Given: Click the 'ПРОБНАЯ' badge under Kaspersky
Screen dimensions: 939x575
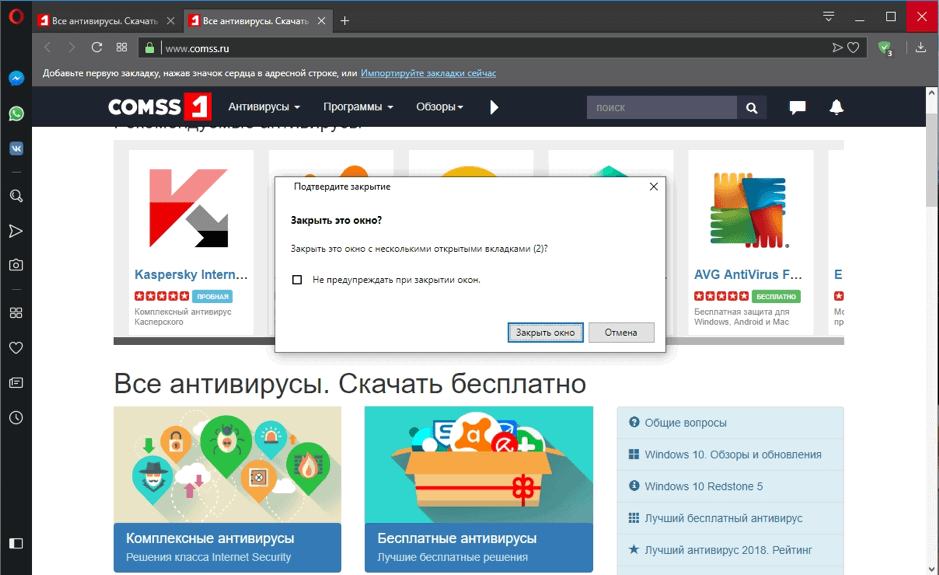Looking at the screenshot, I should coord(213,296).
